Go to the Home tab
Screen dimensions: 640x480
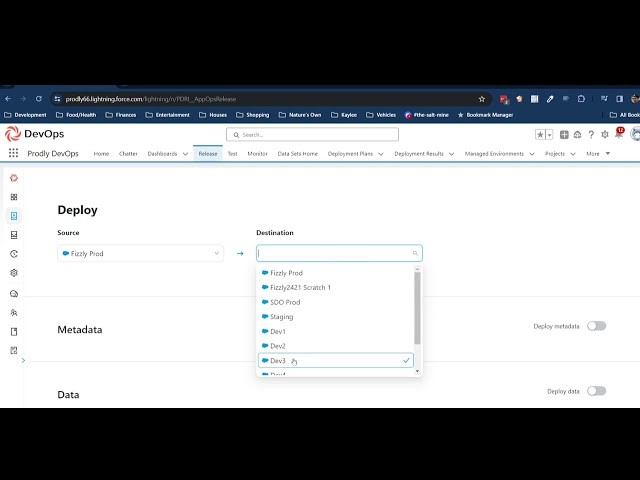[x=101, y=154]
